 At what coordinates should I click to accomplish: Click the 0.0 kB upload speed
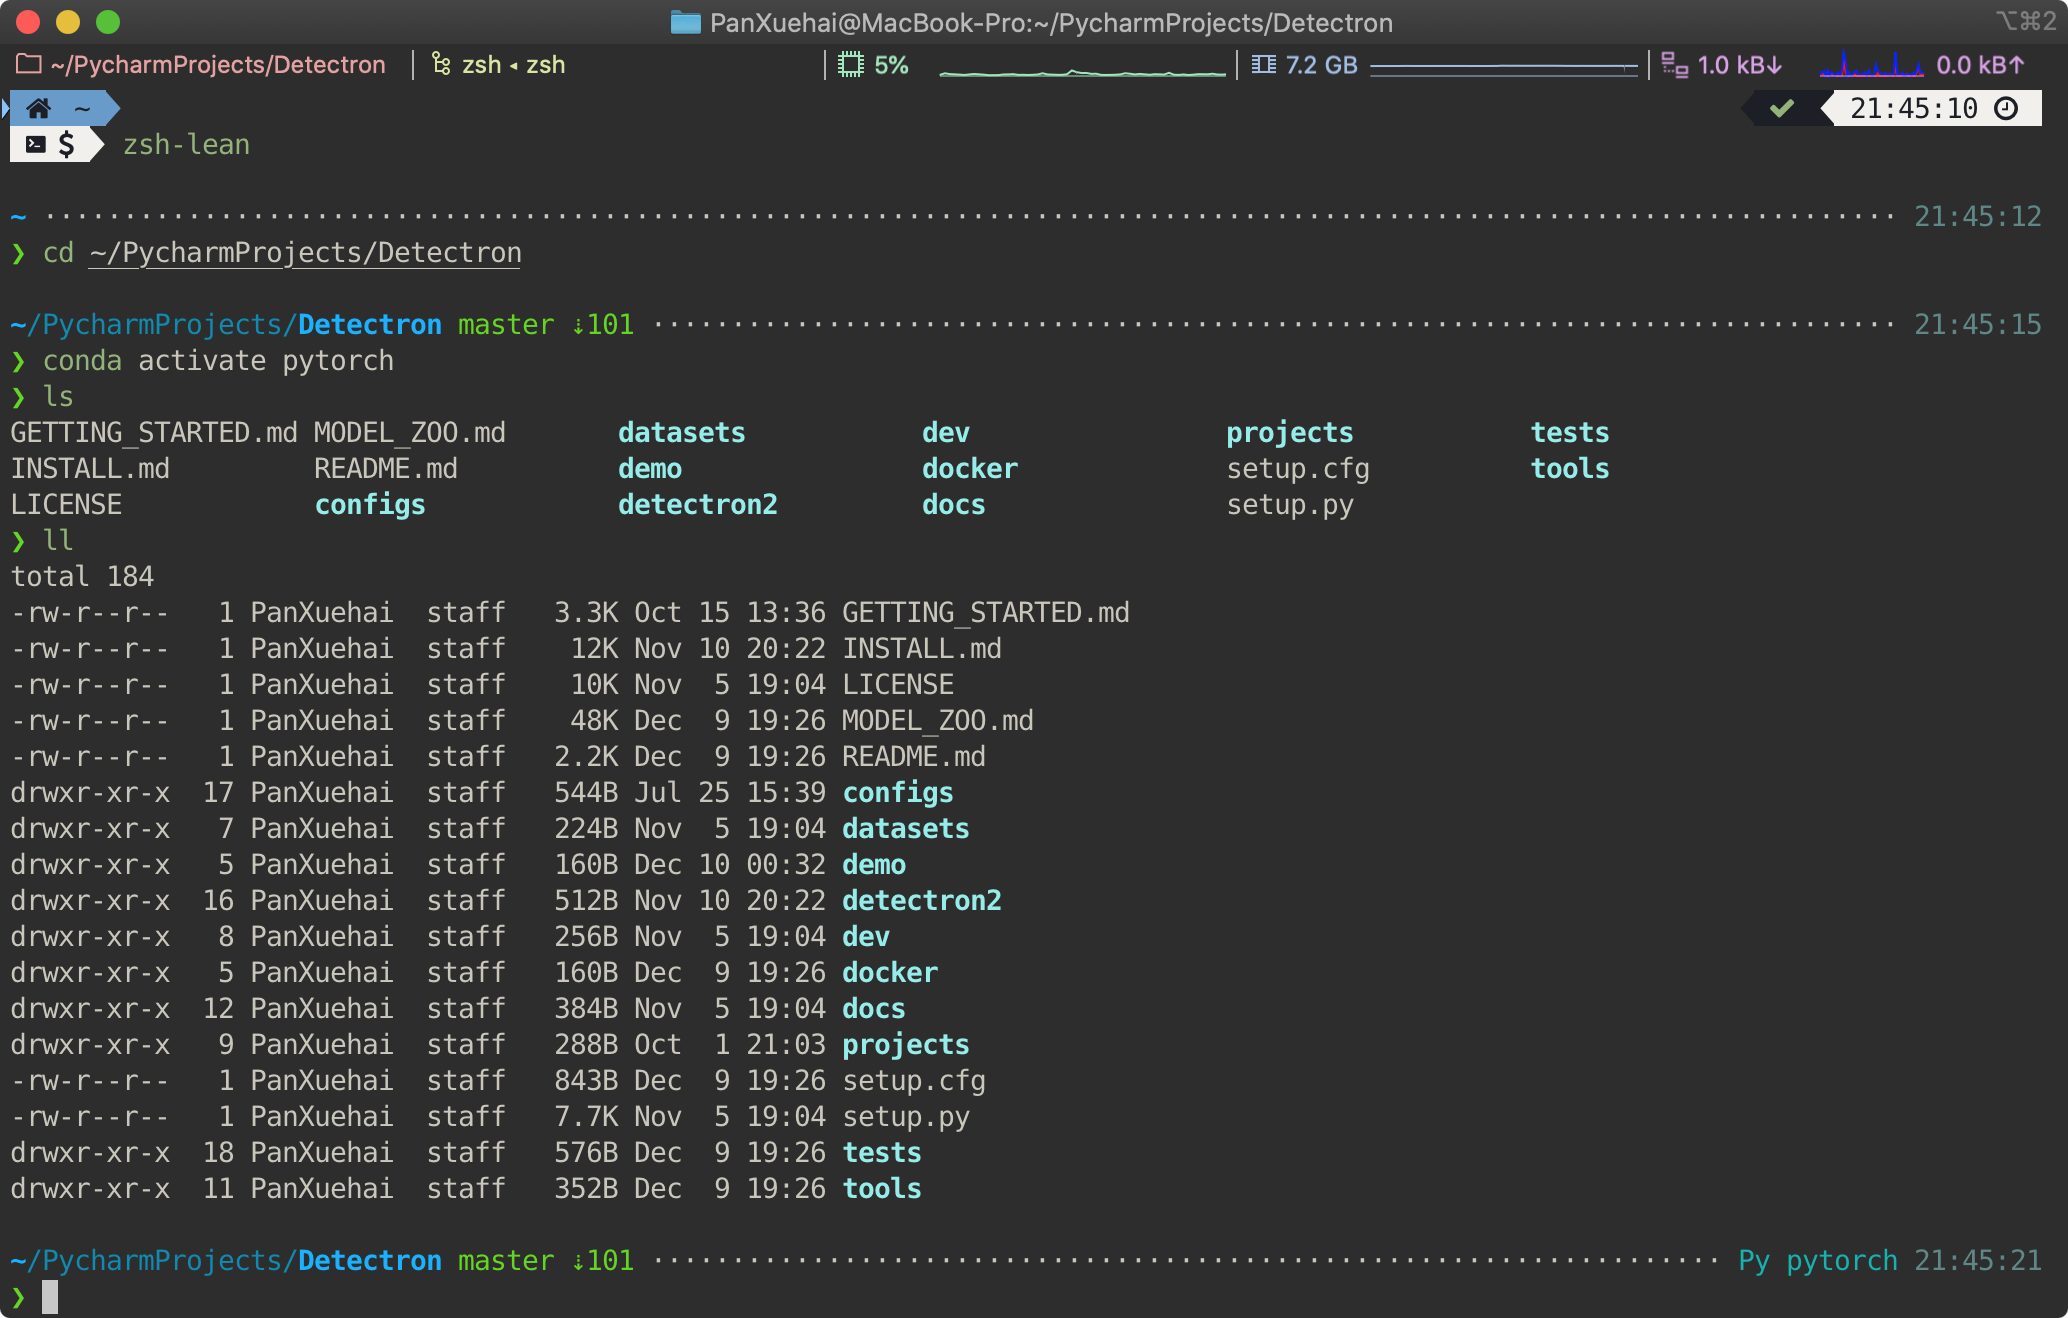[1980, 65]
